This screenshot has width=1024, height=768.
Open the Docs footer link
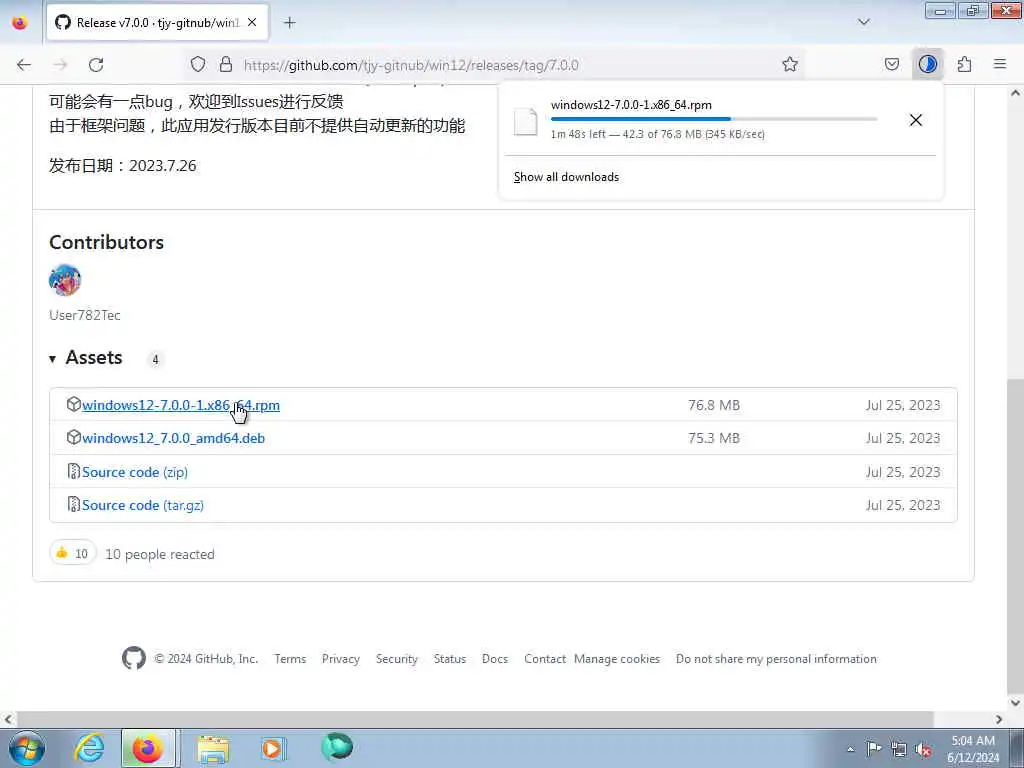coord(495,659)
